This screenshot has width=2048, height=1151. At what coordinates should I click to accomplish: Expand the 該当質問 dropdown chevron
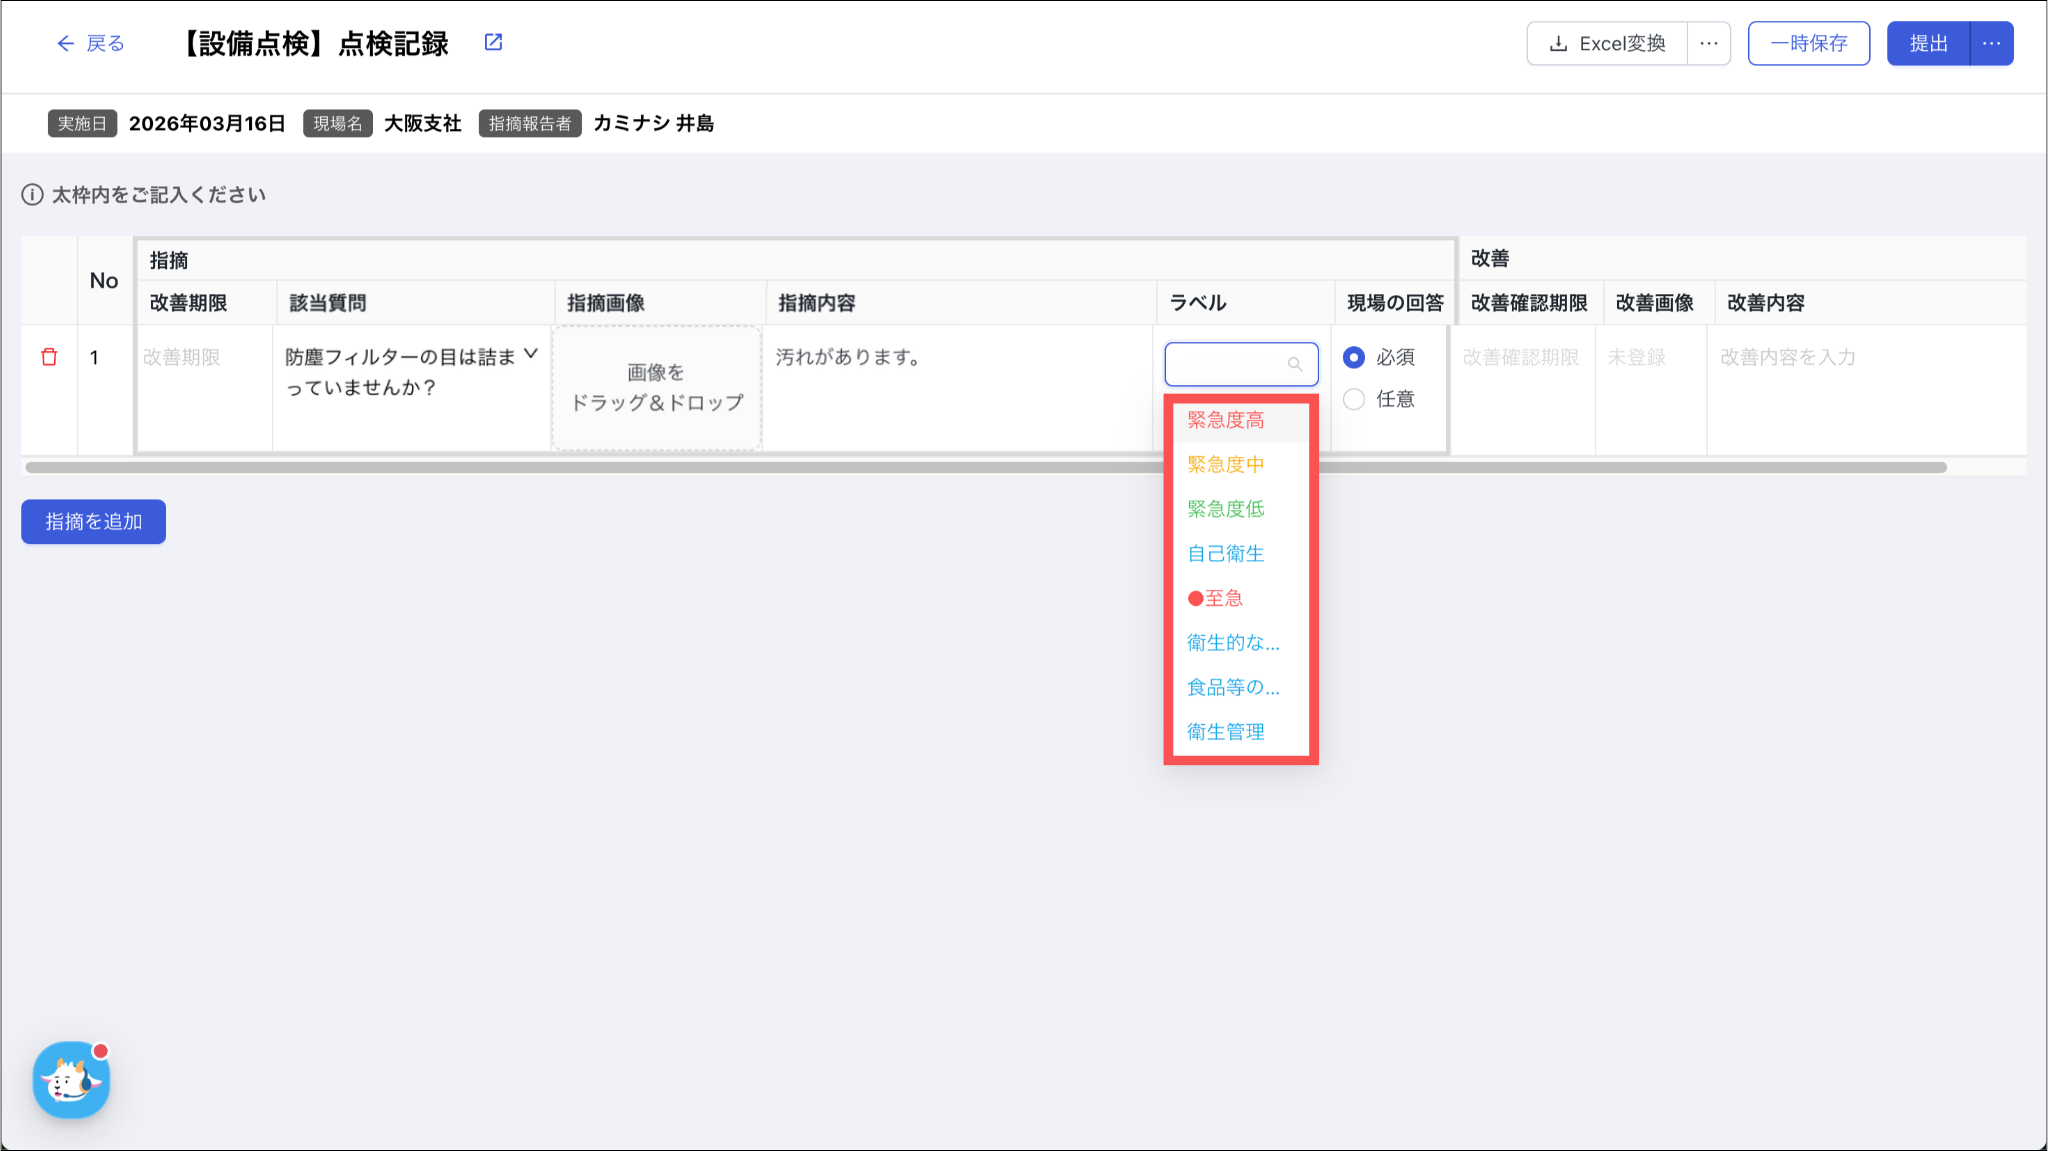(x=531, y=354)
